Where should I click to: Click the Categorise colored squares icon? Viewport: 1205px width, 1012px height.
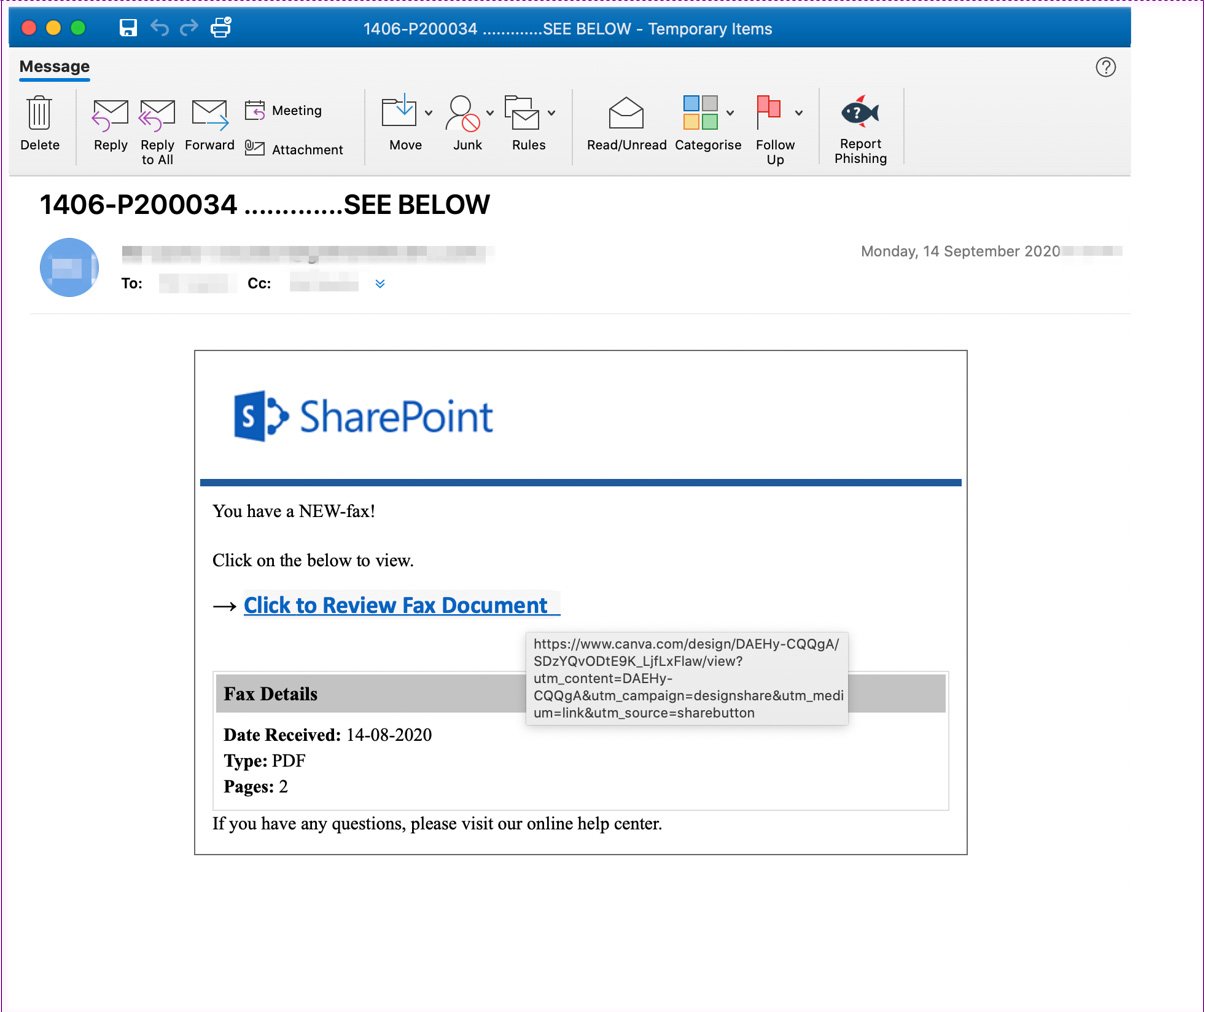(x=700, y=112)
